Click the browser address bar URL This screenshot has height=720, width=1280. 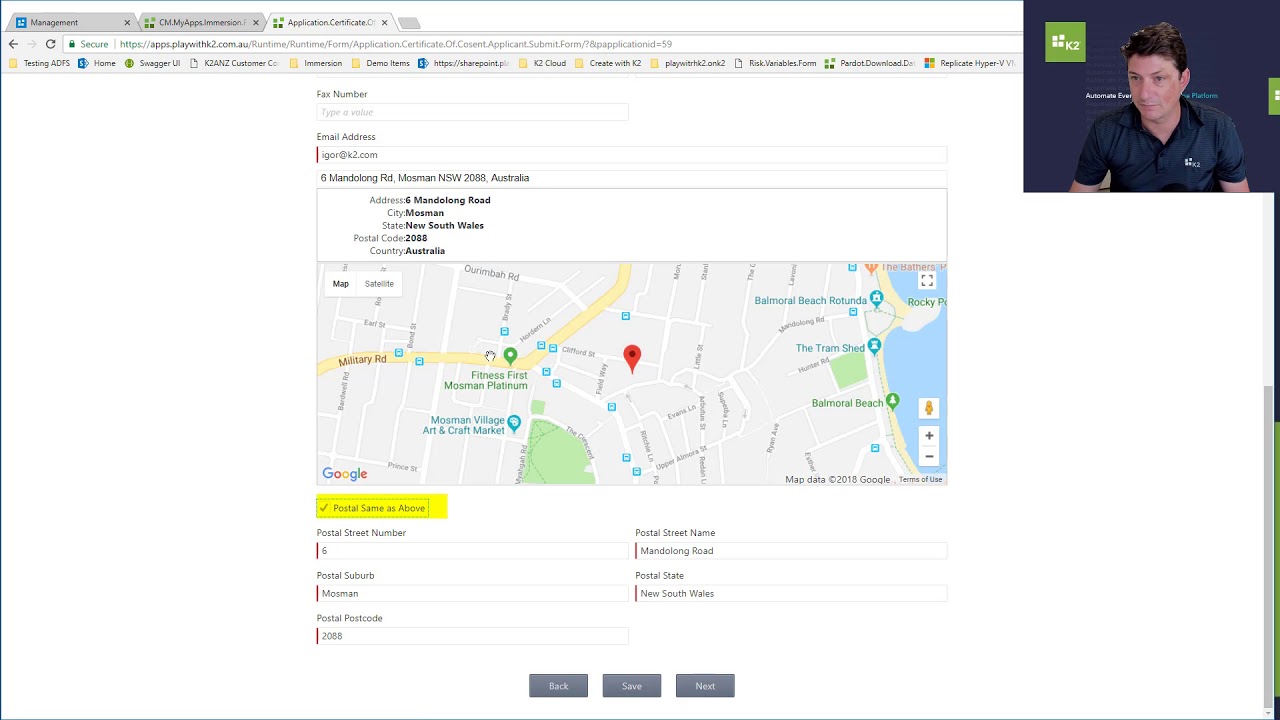click(395, 44)
